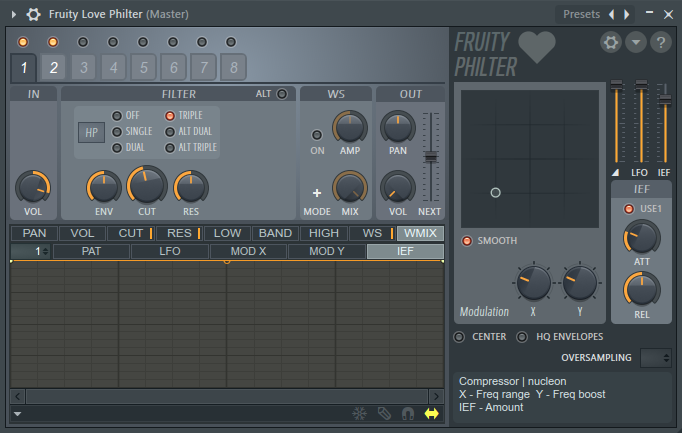
Task: Click the pattern number stepper arrows
Action: point(45,251)
